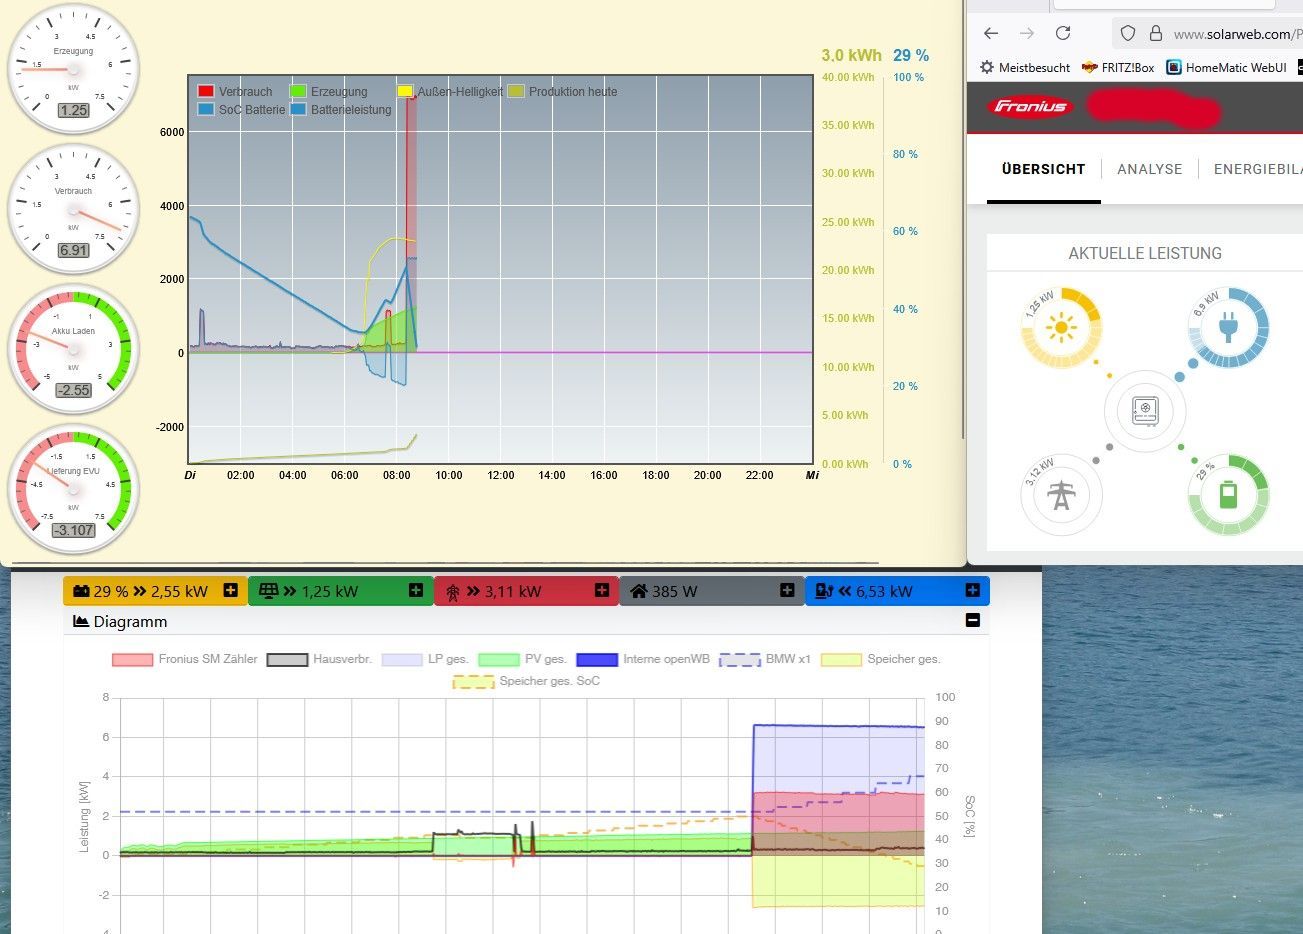The image size is (1303, 934).
Task: Expand the battery 29 % 2,55 kW panel
Action: pyautogui.click(x=230, y=591)
